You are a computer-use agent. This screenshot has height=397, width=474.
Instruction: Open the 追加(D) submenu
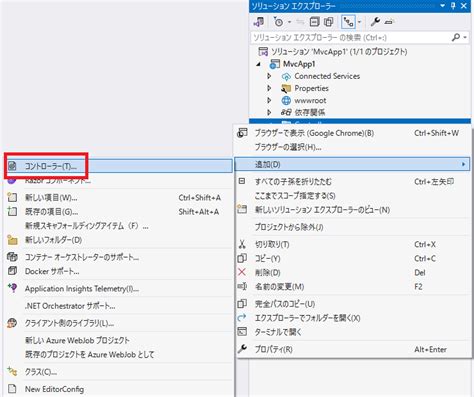click(352, 164)
